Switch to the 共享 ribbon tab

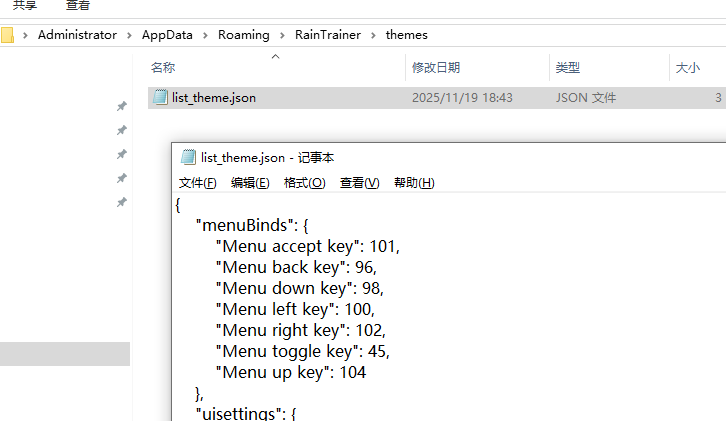[x=25, y=5]
